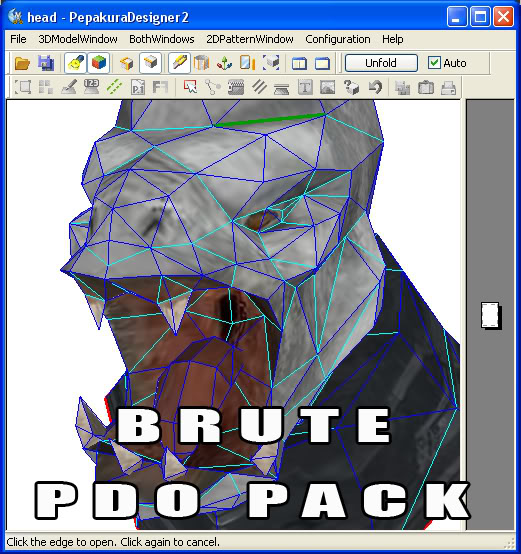
Task: Click the stacked line style icon
Action: [x=282, y=88]
